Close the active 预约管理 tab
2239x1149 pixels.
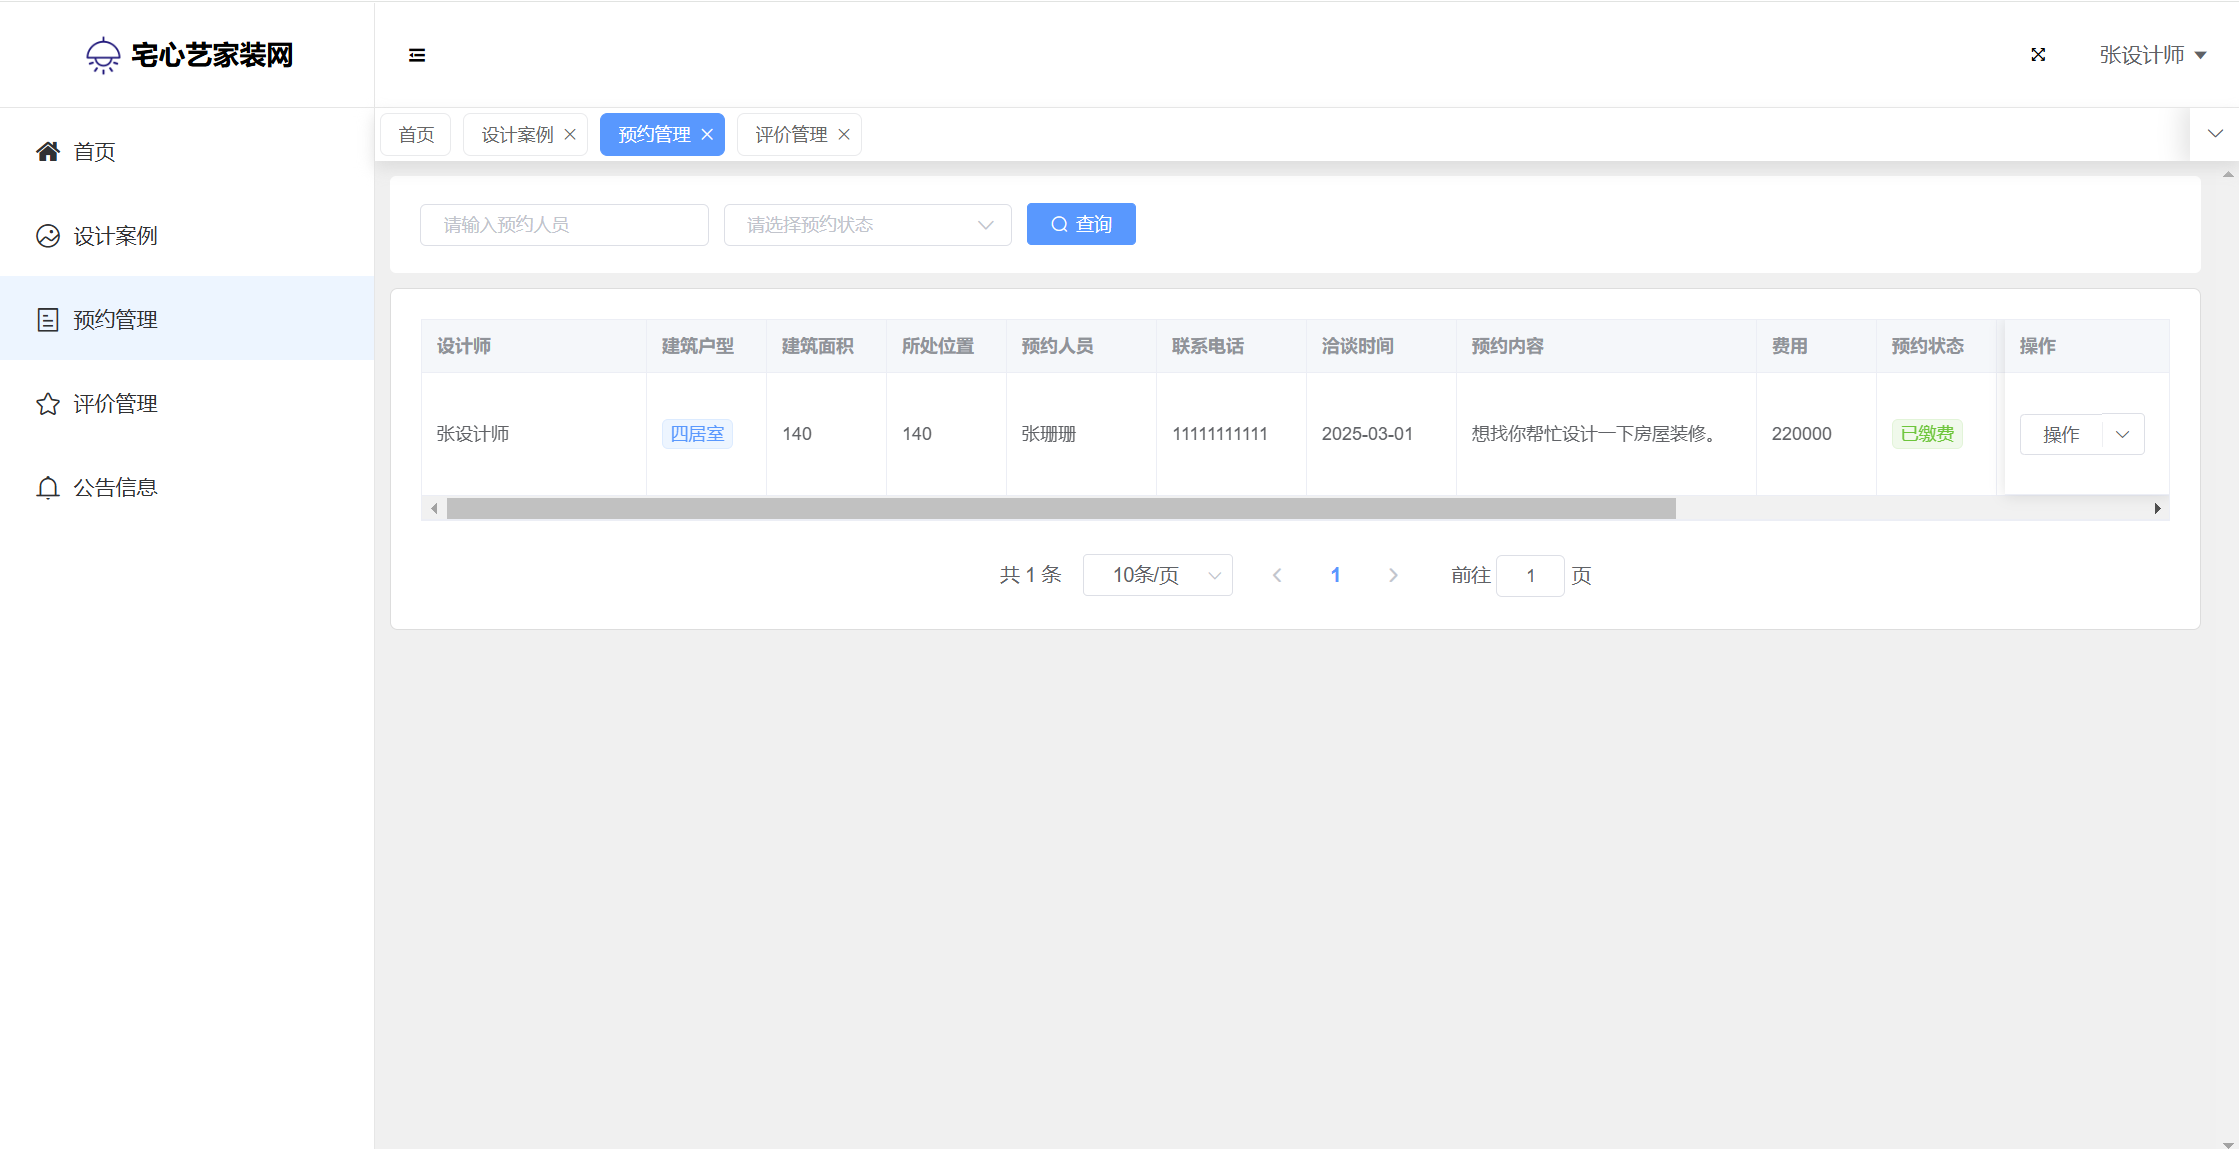[707, 135]
